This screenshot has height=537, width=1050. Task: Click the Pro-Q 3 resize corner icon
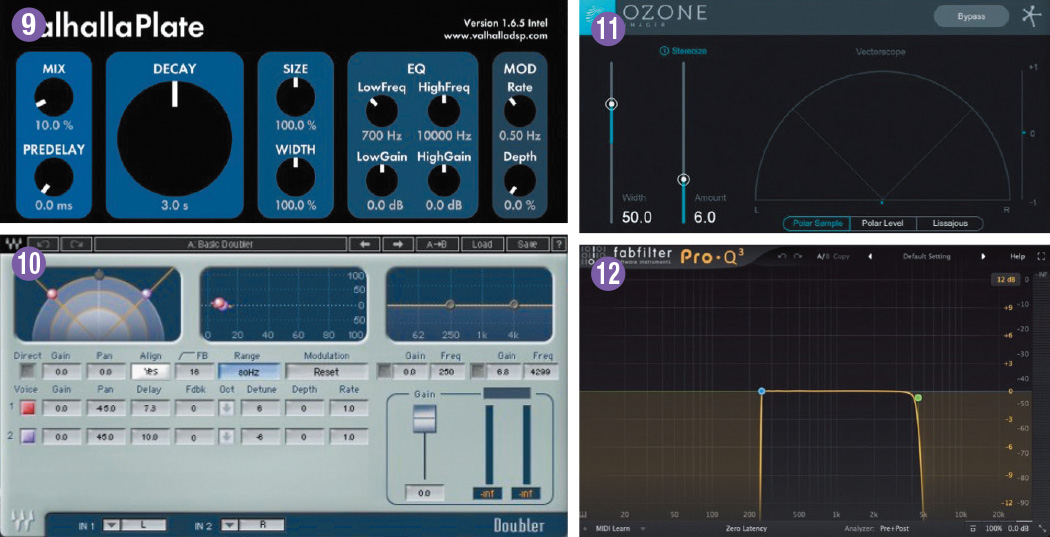[x=1040, y=528]
